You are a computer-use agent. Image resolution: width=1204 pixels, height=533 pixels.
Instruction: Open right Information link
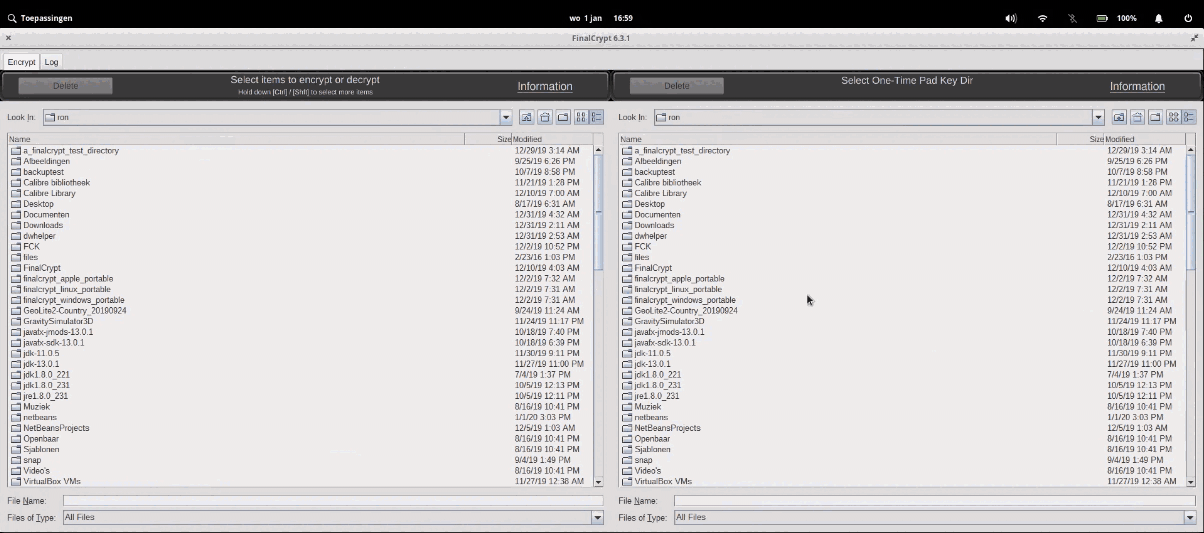coord(1137,86)
